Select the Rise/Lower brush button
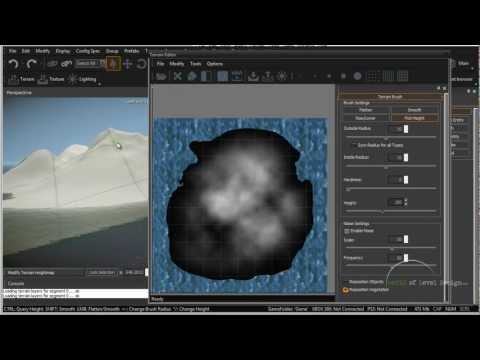This screenshot has height=360, width=480. tap(366, 118)
